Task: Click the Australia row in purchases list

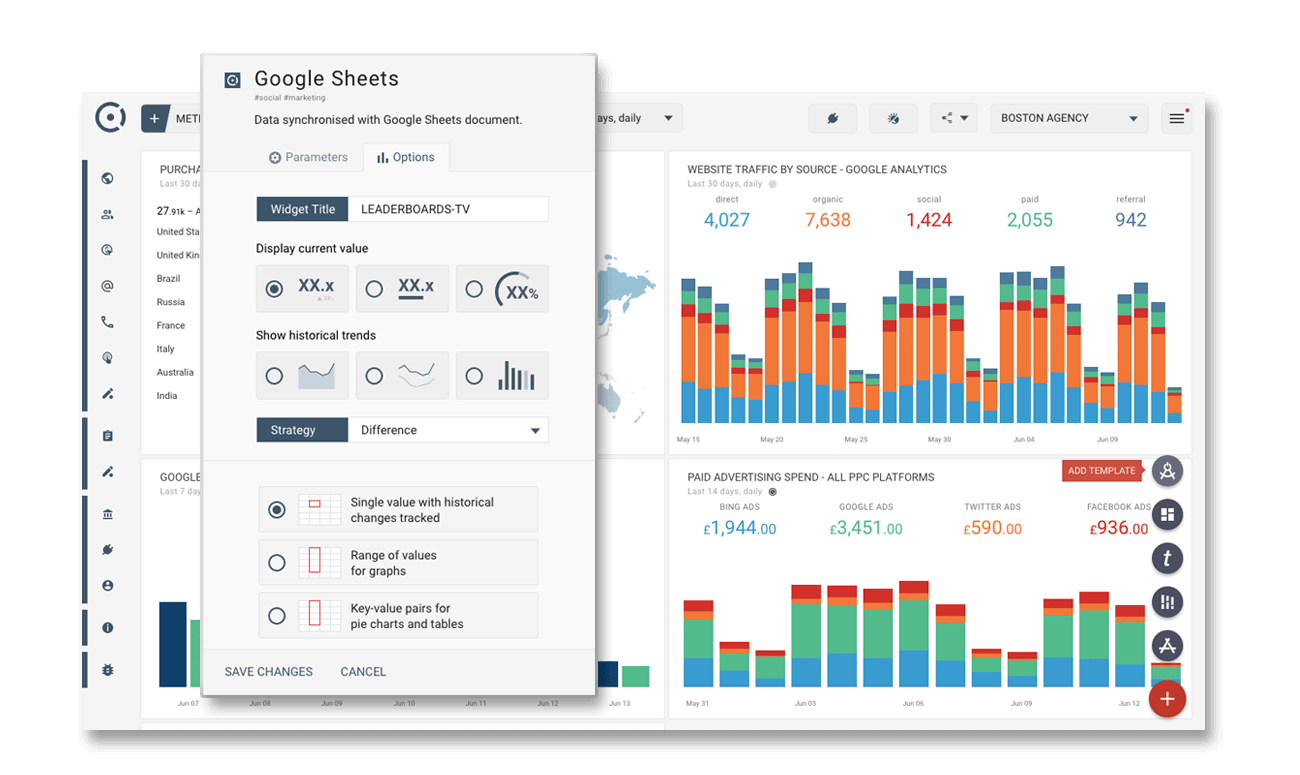Action: 175,373
